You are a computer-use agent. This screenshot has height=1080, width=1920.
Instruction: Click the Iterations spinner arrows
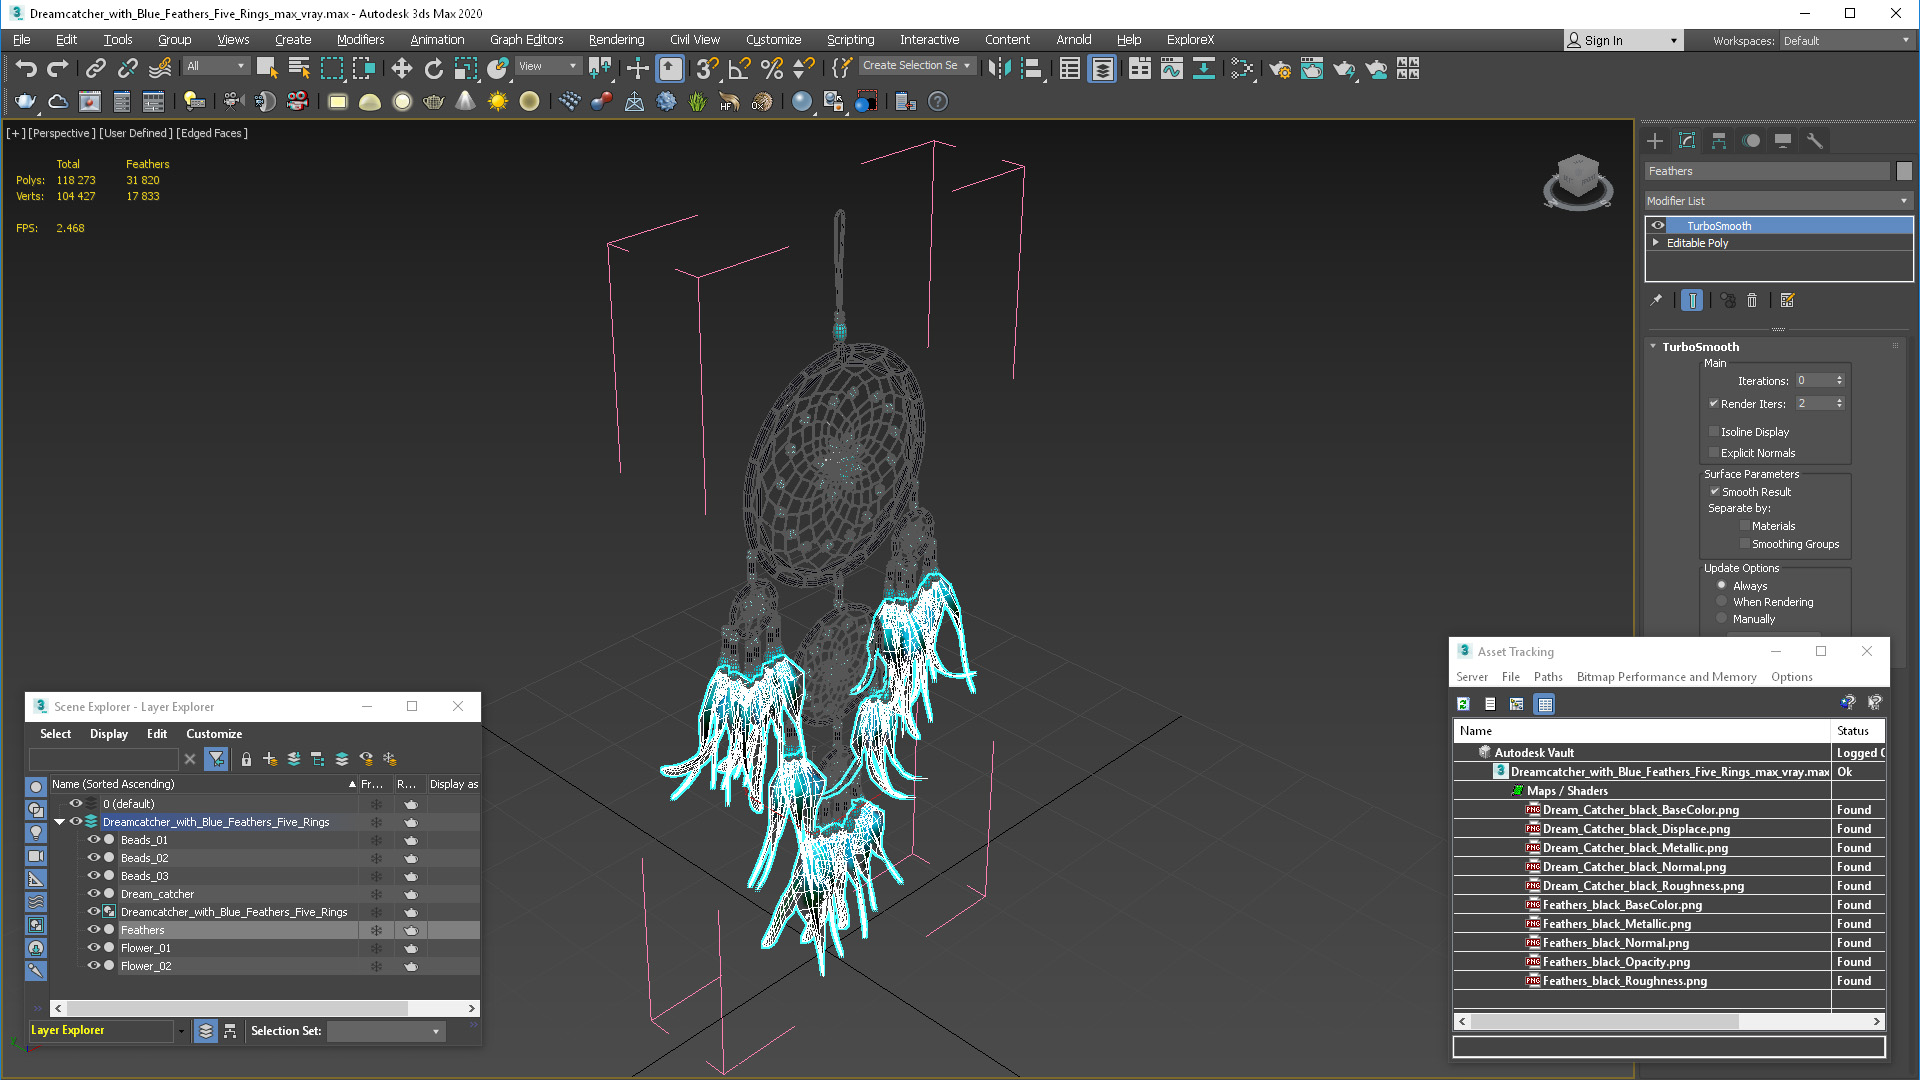pyautogui.click(x=1839, y=381)
